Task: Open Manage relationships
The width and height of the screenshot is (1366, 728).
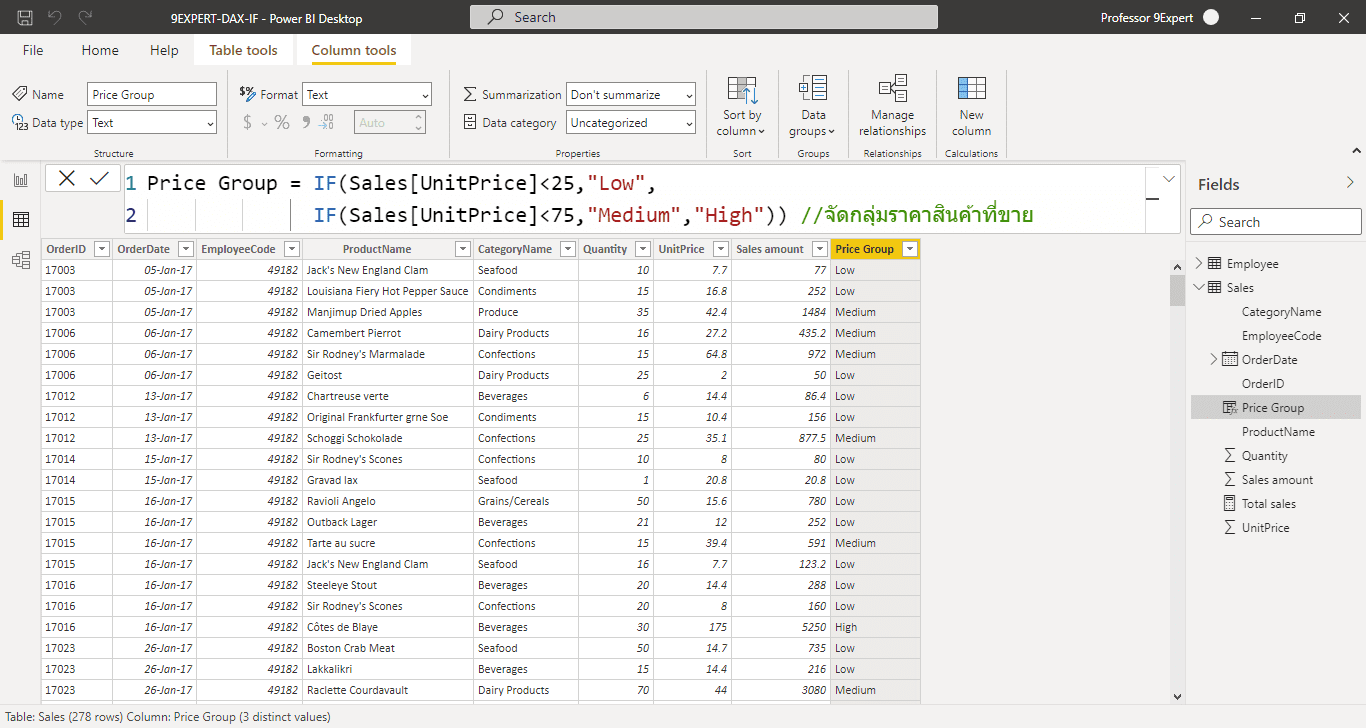Action: pyautogui.click(x=892, y=107)
